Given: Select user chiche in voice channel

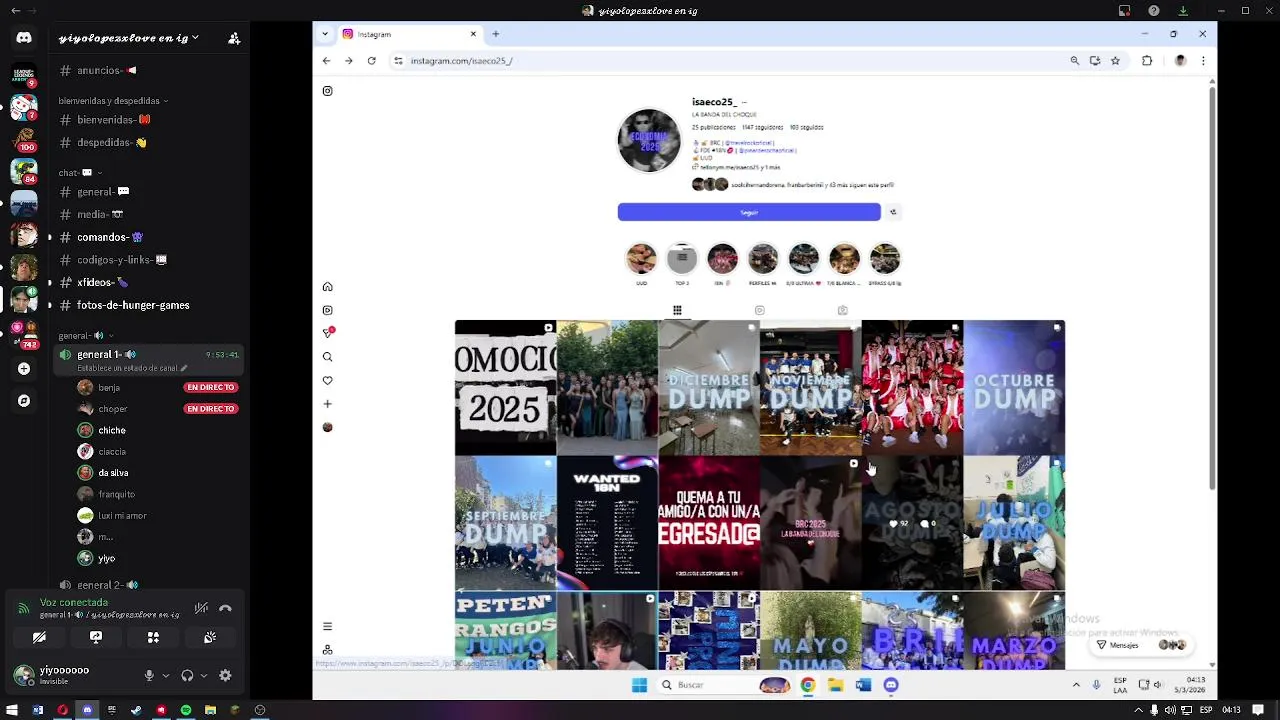Looking at the screenshot, I should pyautogui.click(x=112, y=430).
